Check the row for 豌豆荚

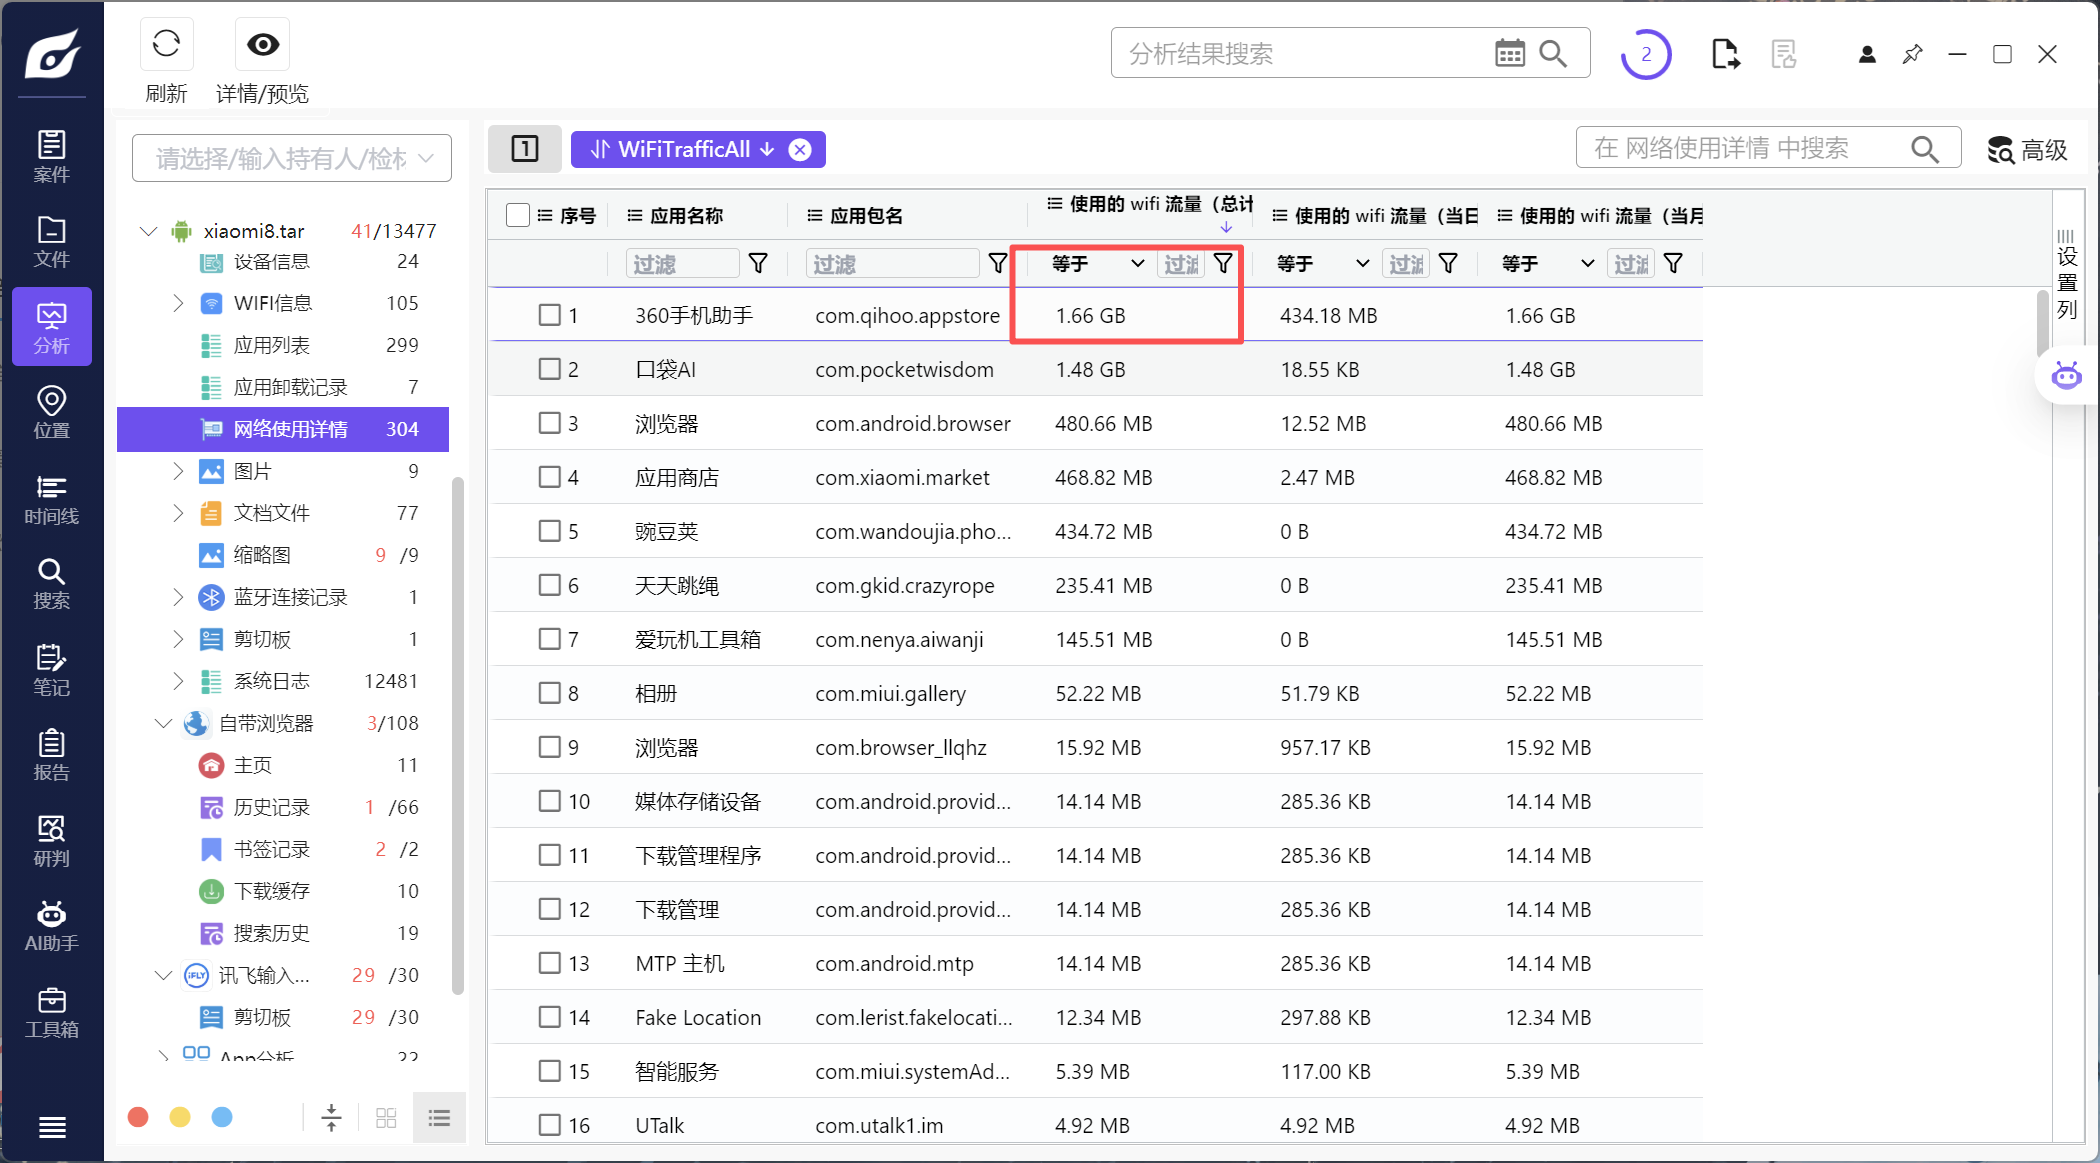click(549, 531)
